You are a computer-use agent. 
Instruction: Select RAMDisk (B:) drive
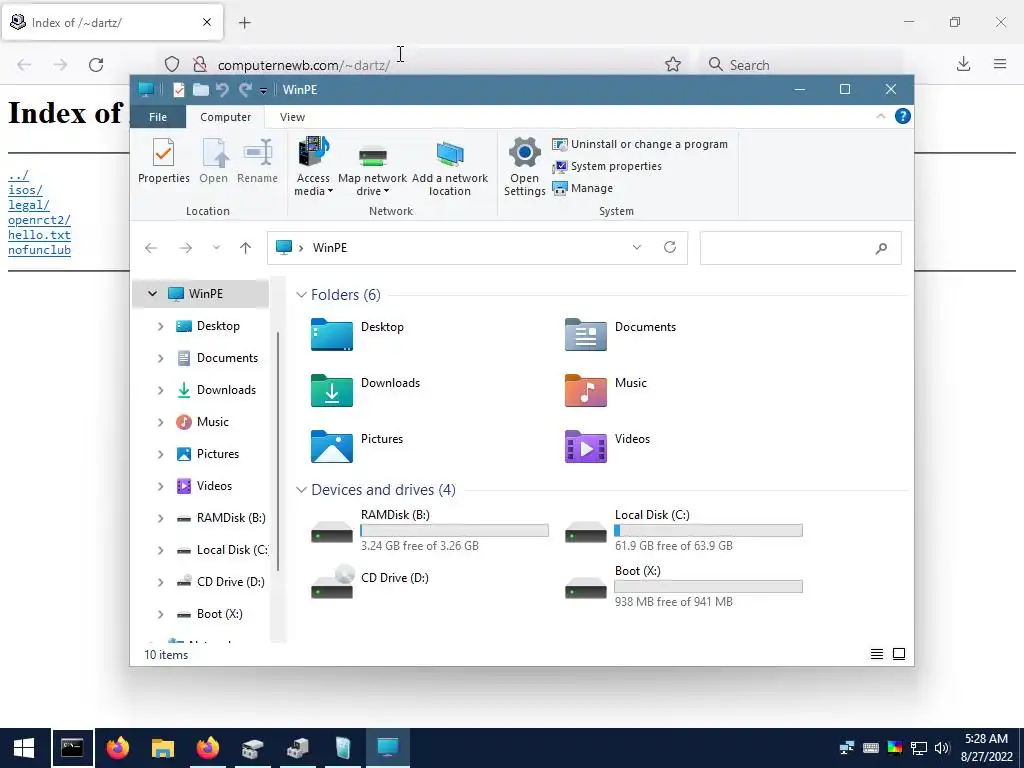point(429,530)
